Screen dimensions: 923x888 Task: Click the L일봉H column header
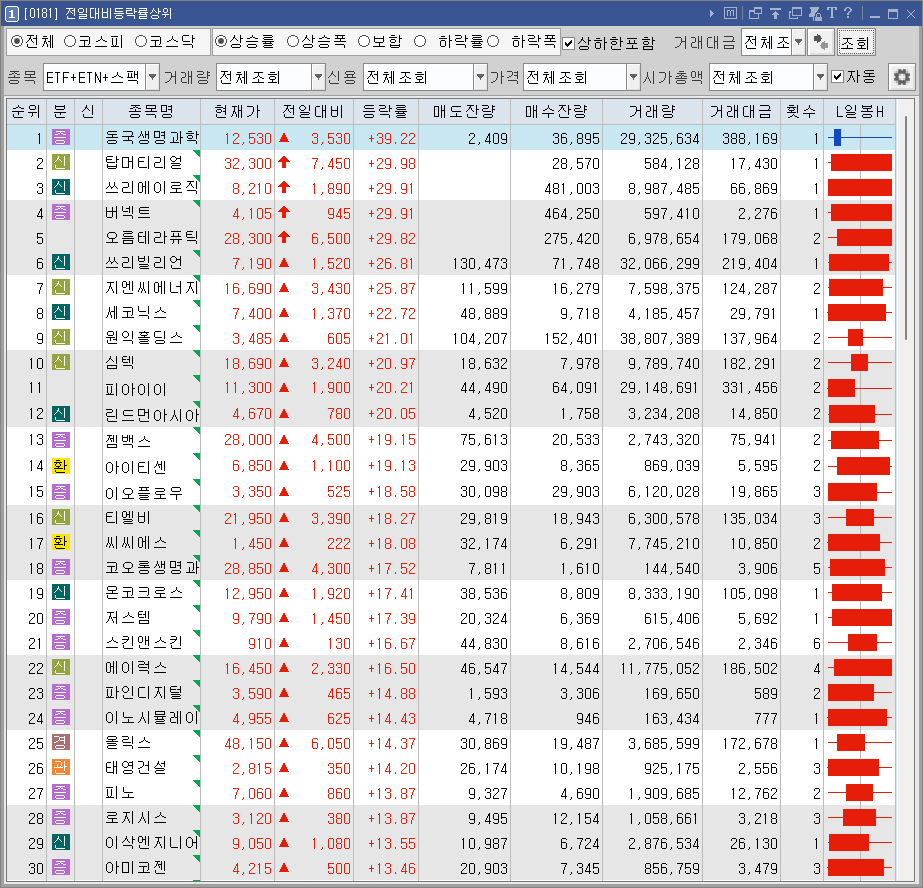tap(859, 111)
